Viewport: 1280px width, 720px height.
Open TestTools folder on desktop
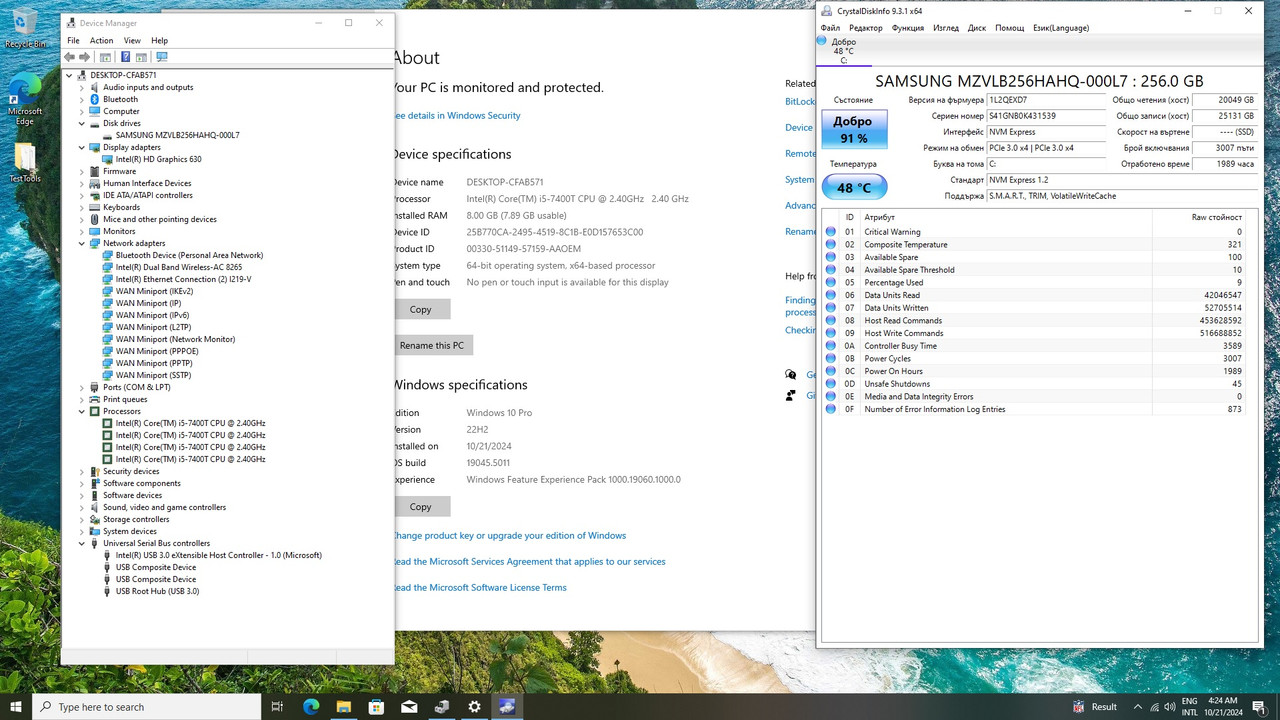click(x=25, y=164)
